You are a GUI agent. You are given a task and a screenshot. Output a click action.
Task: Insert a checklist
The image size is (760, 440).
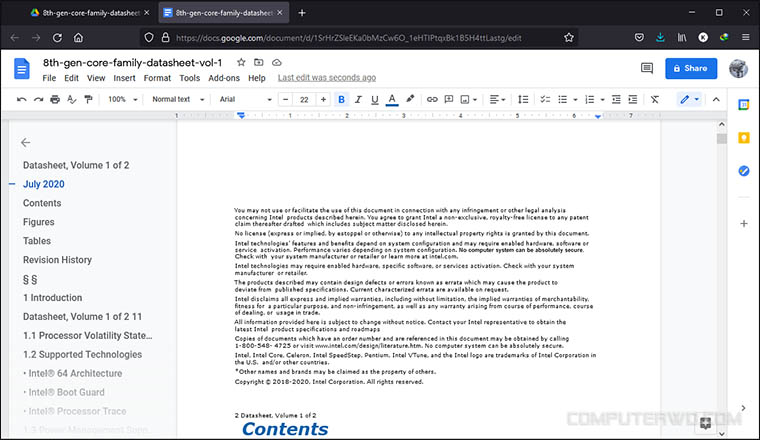point(545,99)
